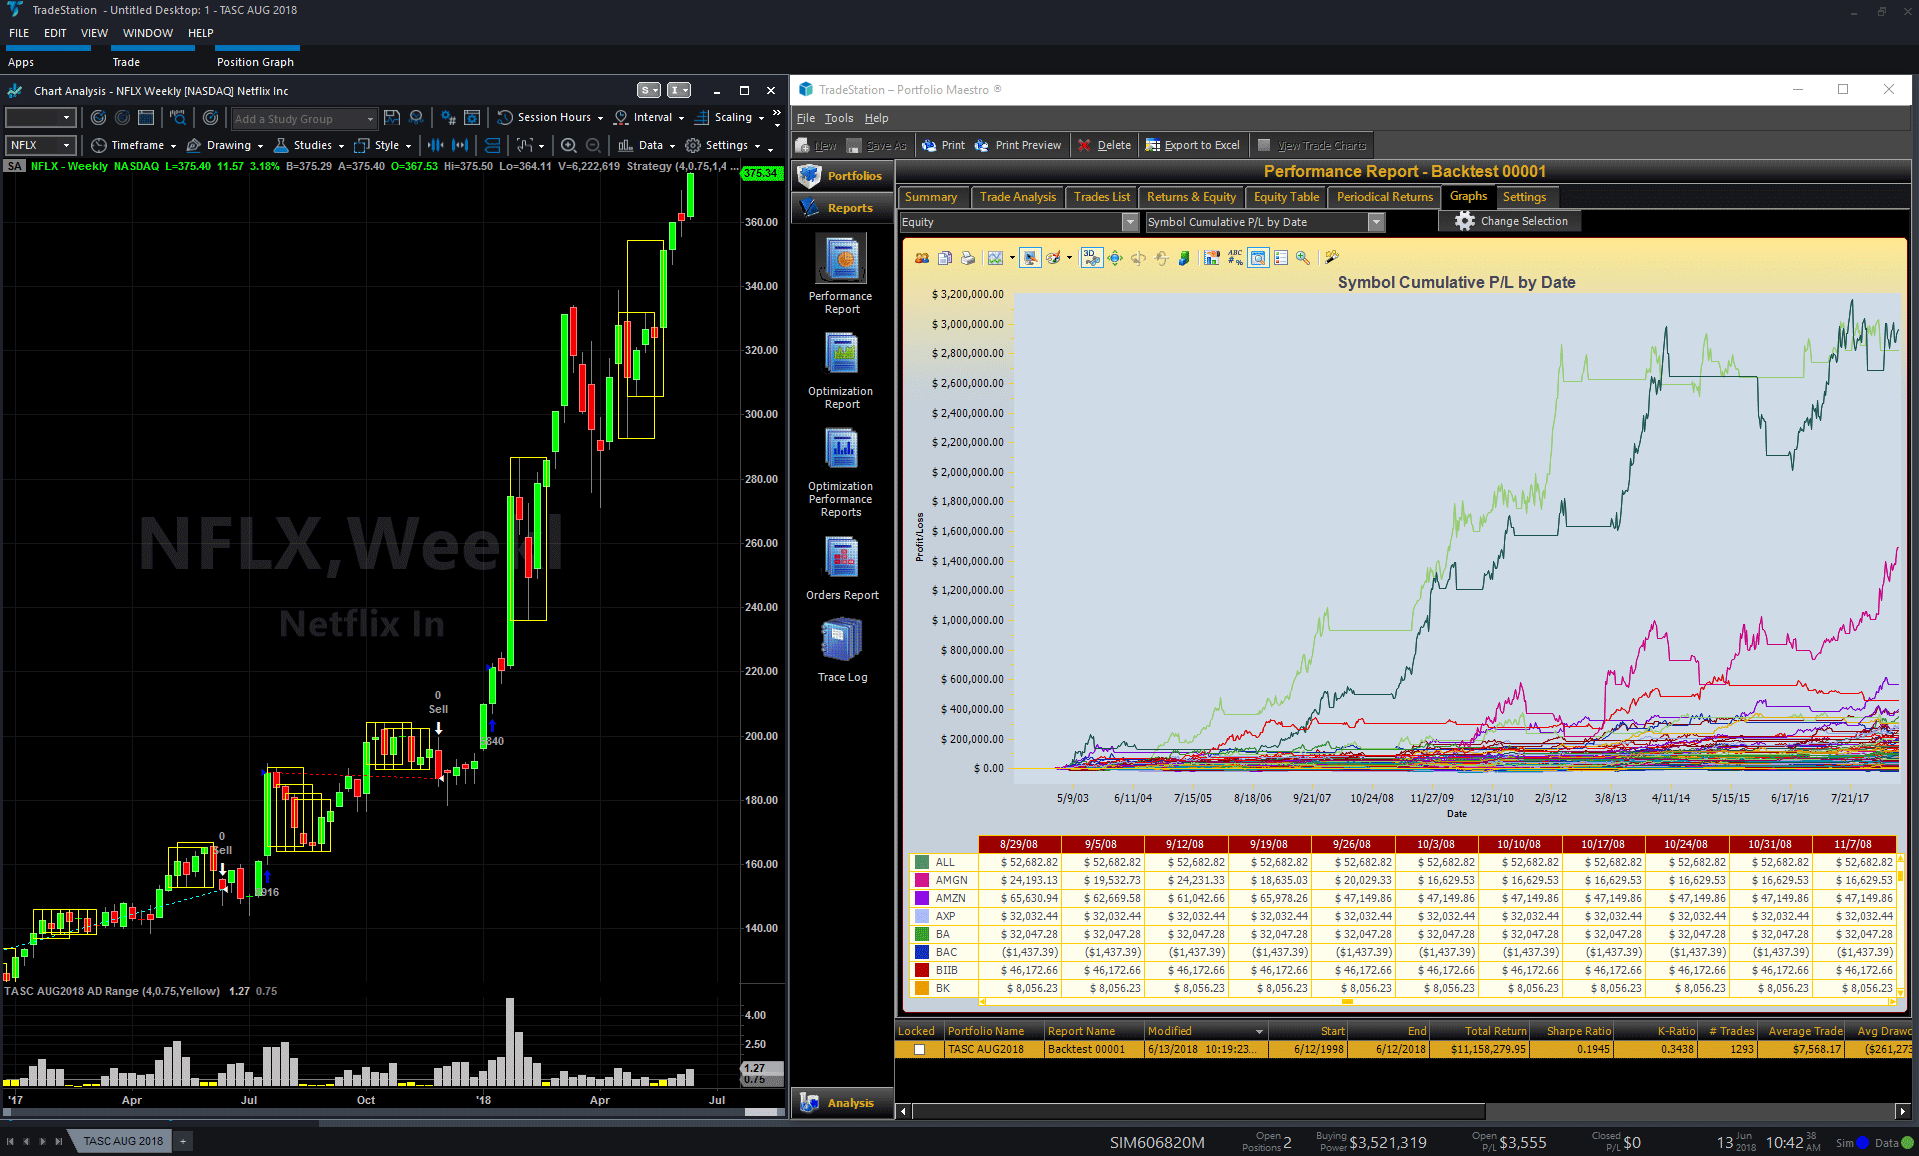This screenshot has height=1156, width=1919.
Task: Click the Position Graph app link
Action: click(255, 62)
